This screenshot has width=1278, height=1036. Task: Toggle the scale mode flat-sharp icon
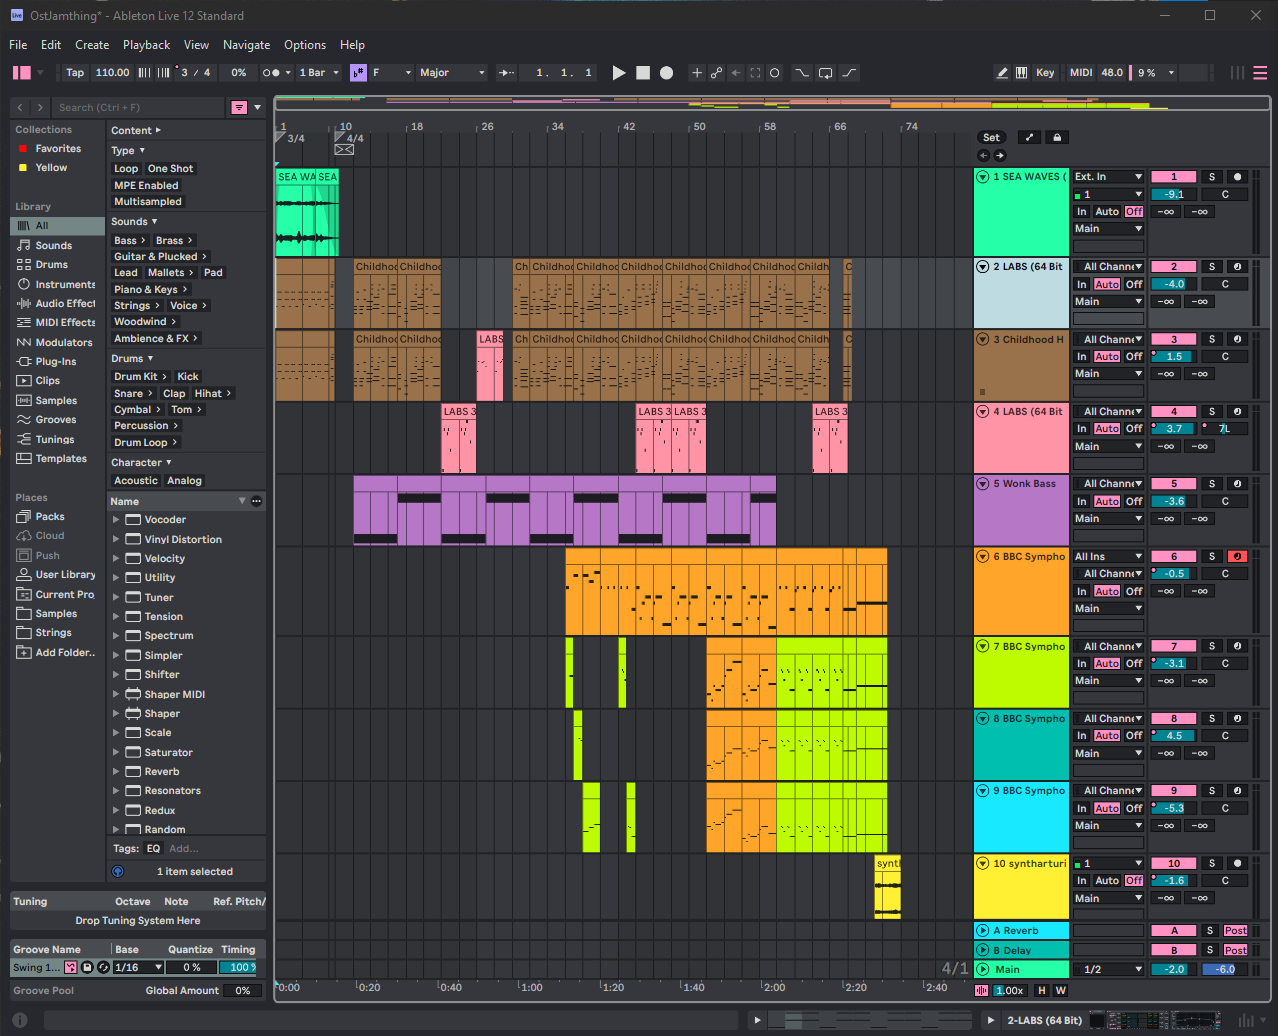coord(358,73)
